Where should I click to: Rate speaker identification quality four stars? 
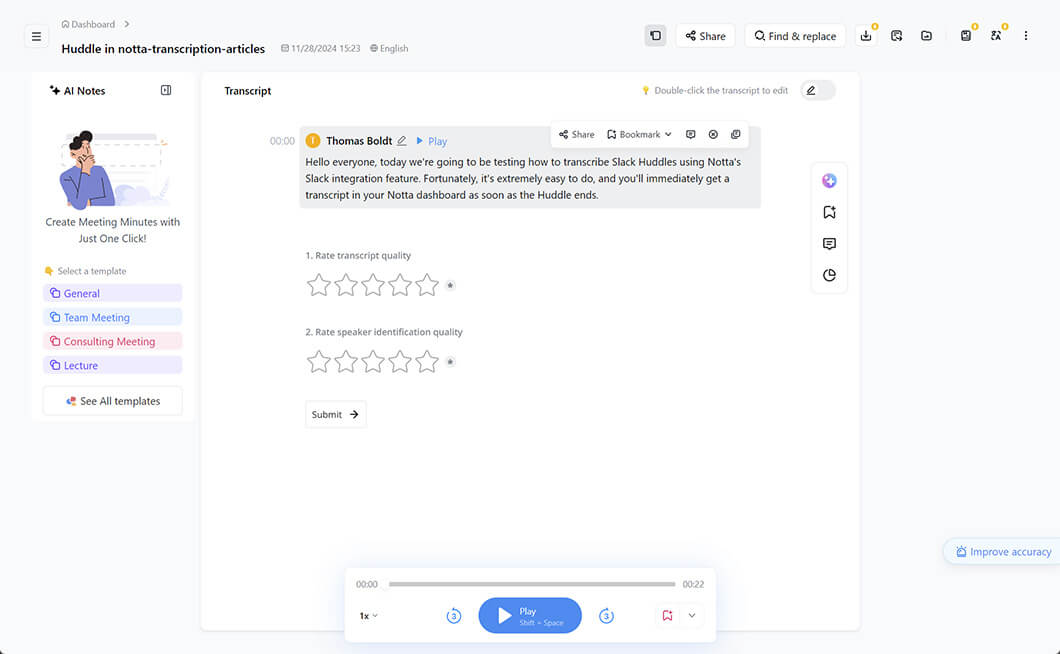click(400, 361)
